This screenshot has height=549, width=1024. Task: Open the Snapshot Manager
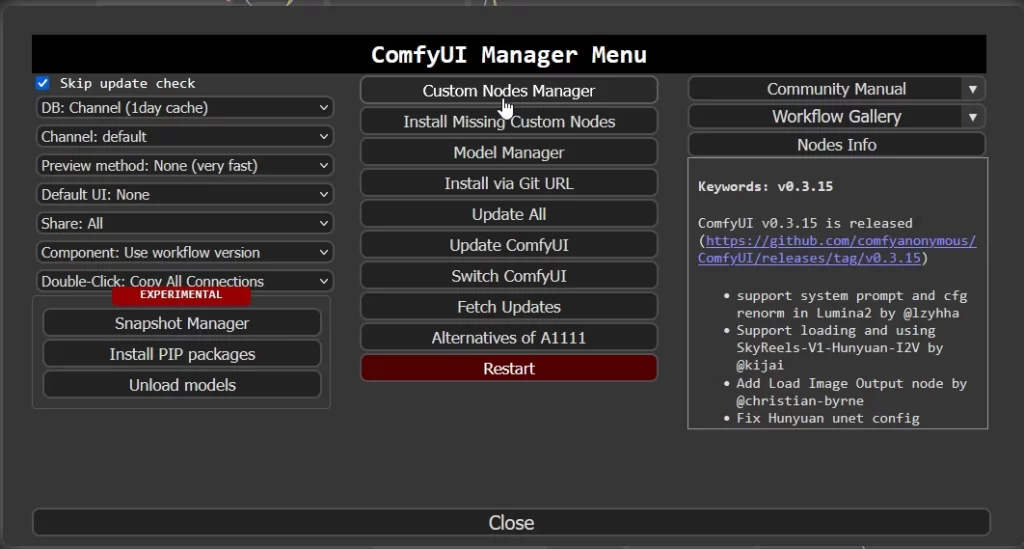pos(182,323)
